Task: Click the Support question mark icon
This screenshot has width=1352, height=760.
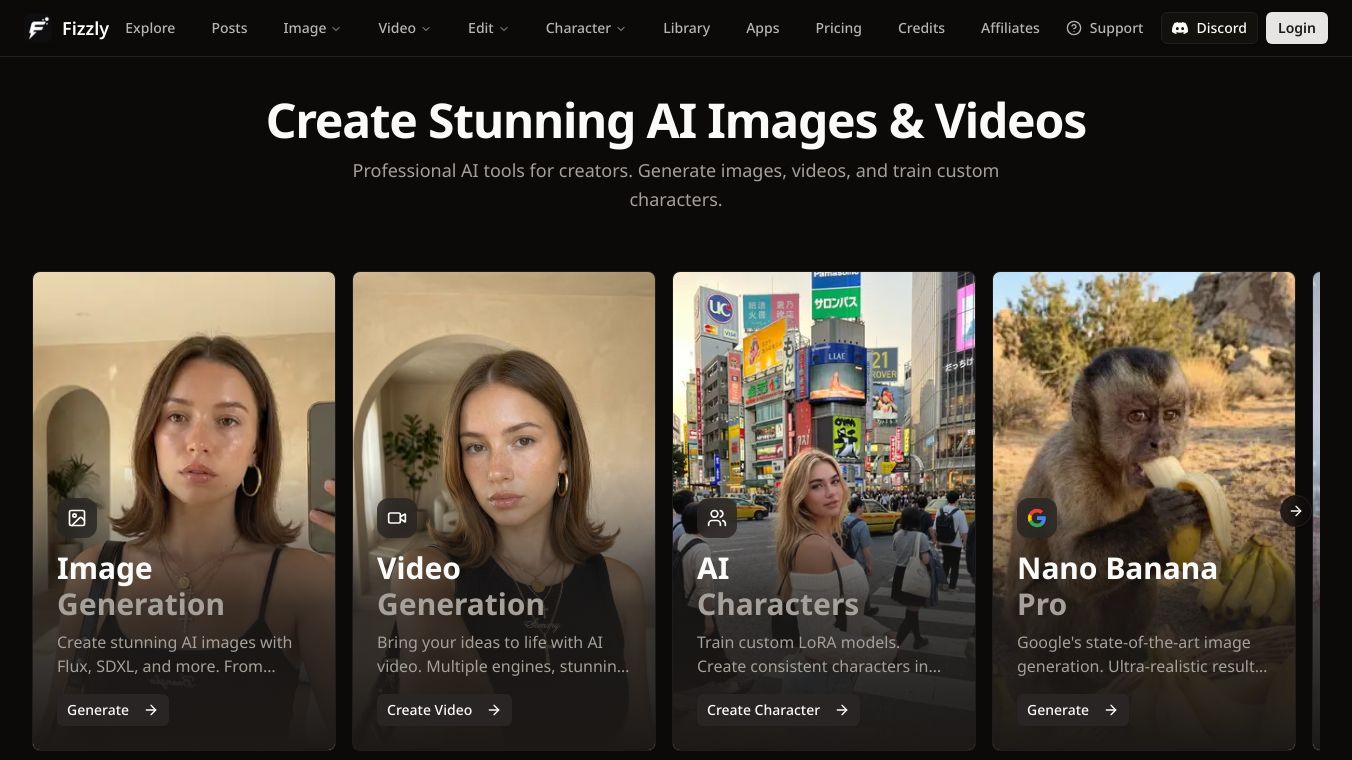Action: click(1074, 28)
